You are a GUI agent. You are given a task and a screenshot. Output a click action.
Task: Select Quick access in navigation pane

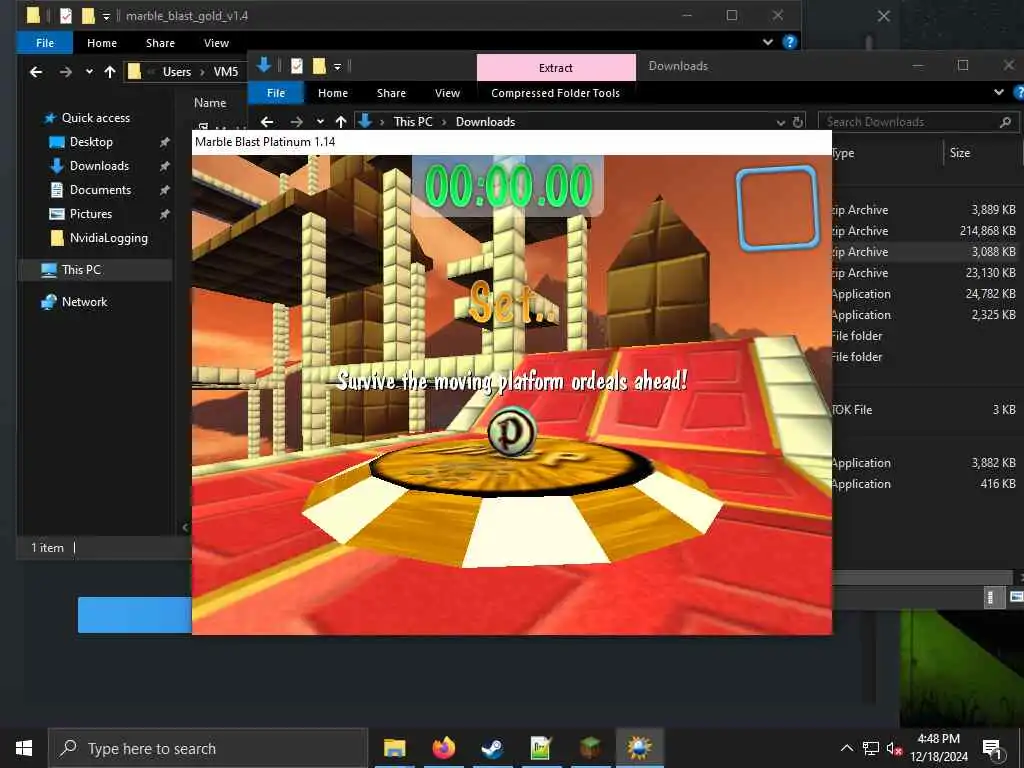[x=96, y=118]
